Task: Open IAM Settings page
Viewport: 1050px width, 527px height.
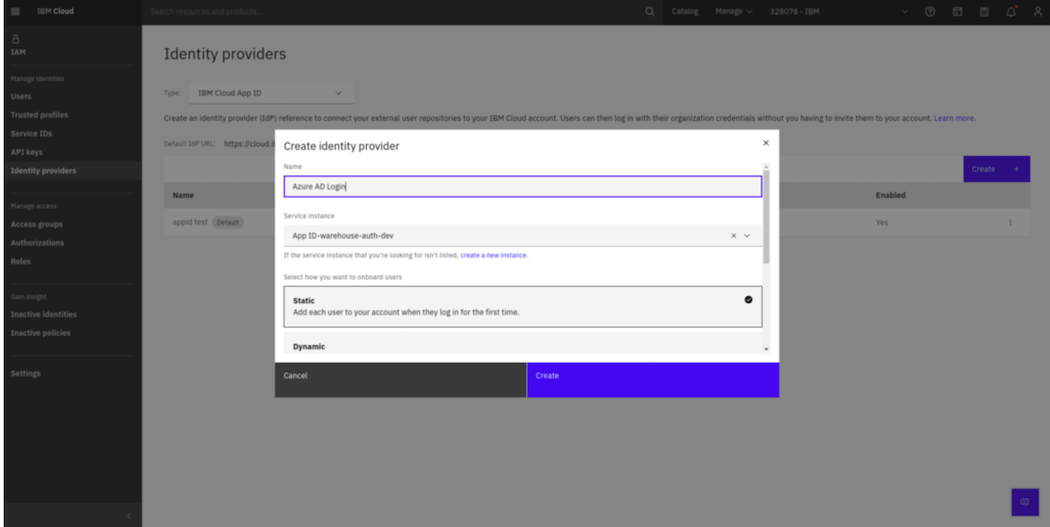Action: [x=25, y=374]
